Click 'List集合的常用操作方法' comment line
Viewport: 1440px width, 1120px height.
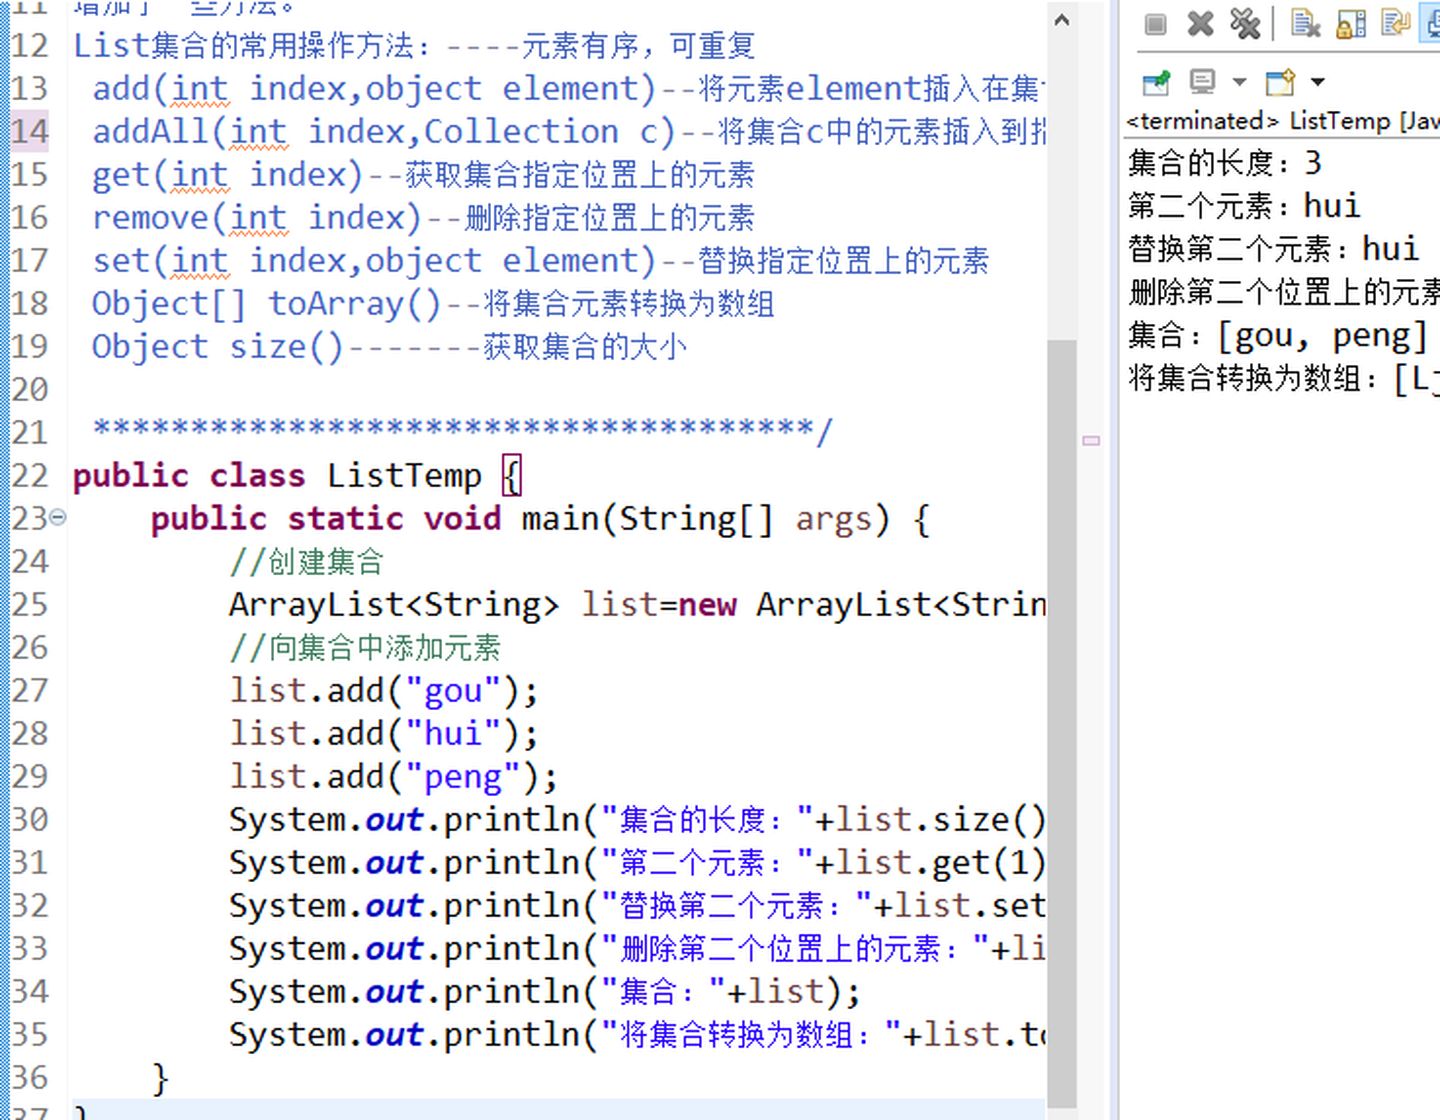[414, 45]
